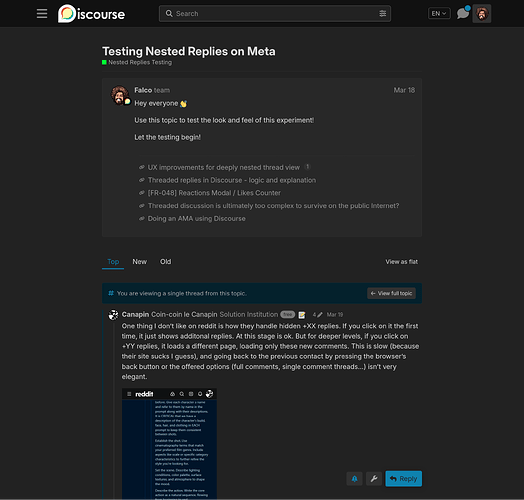Open link Threaded replies in Discourse logic and explanation

232,180
